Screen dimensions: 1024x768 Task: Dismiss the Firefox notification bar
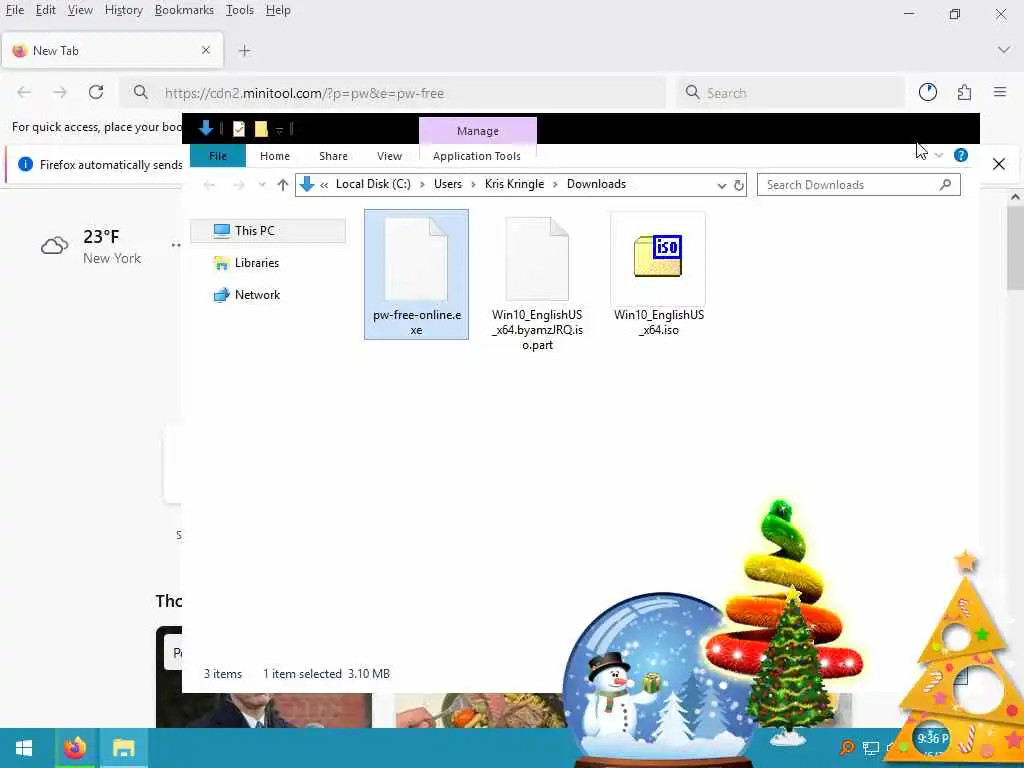999,164
